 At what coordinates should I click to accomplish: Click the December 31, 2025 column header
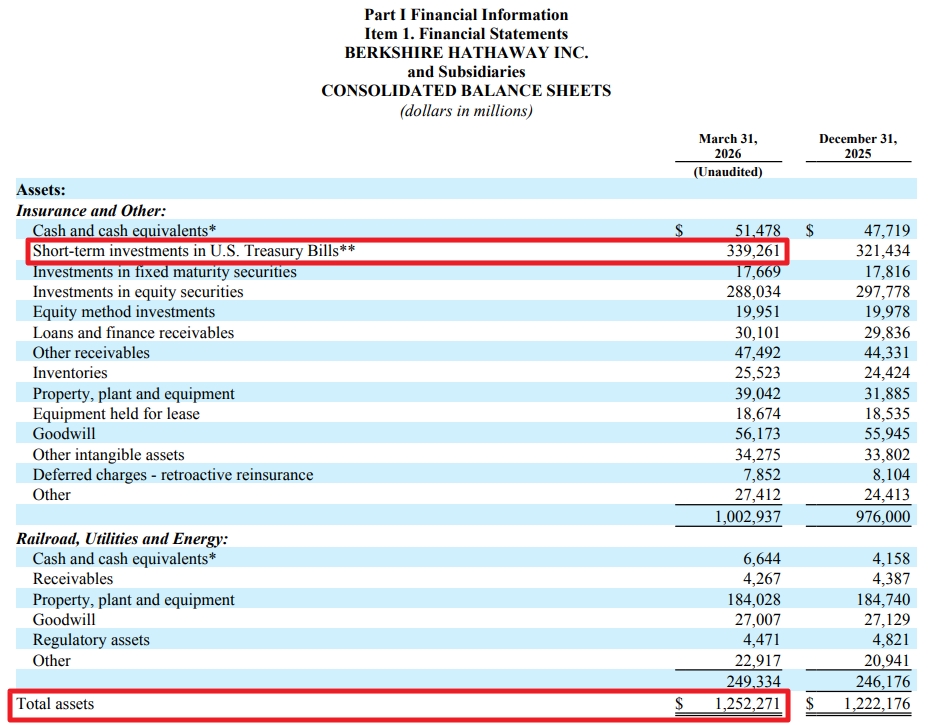click(858, 146)
